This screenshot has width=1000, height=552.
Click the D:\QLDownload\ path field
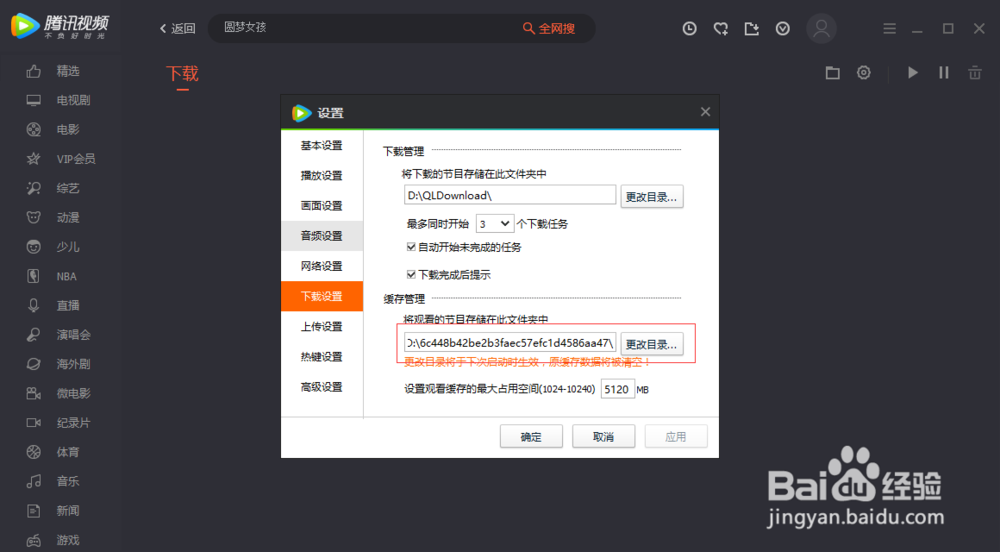tap(510, 195)
